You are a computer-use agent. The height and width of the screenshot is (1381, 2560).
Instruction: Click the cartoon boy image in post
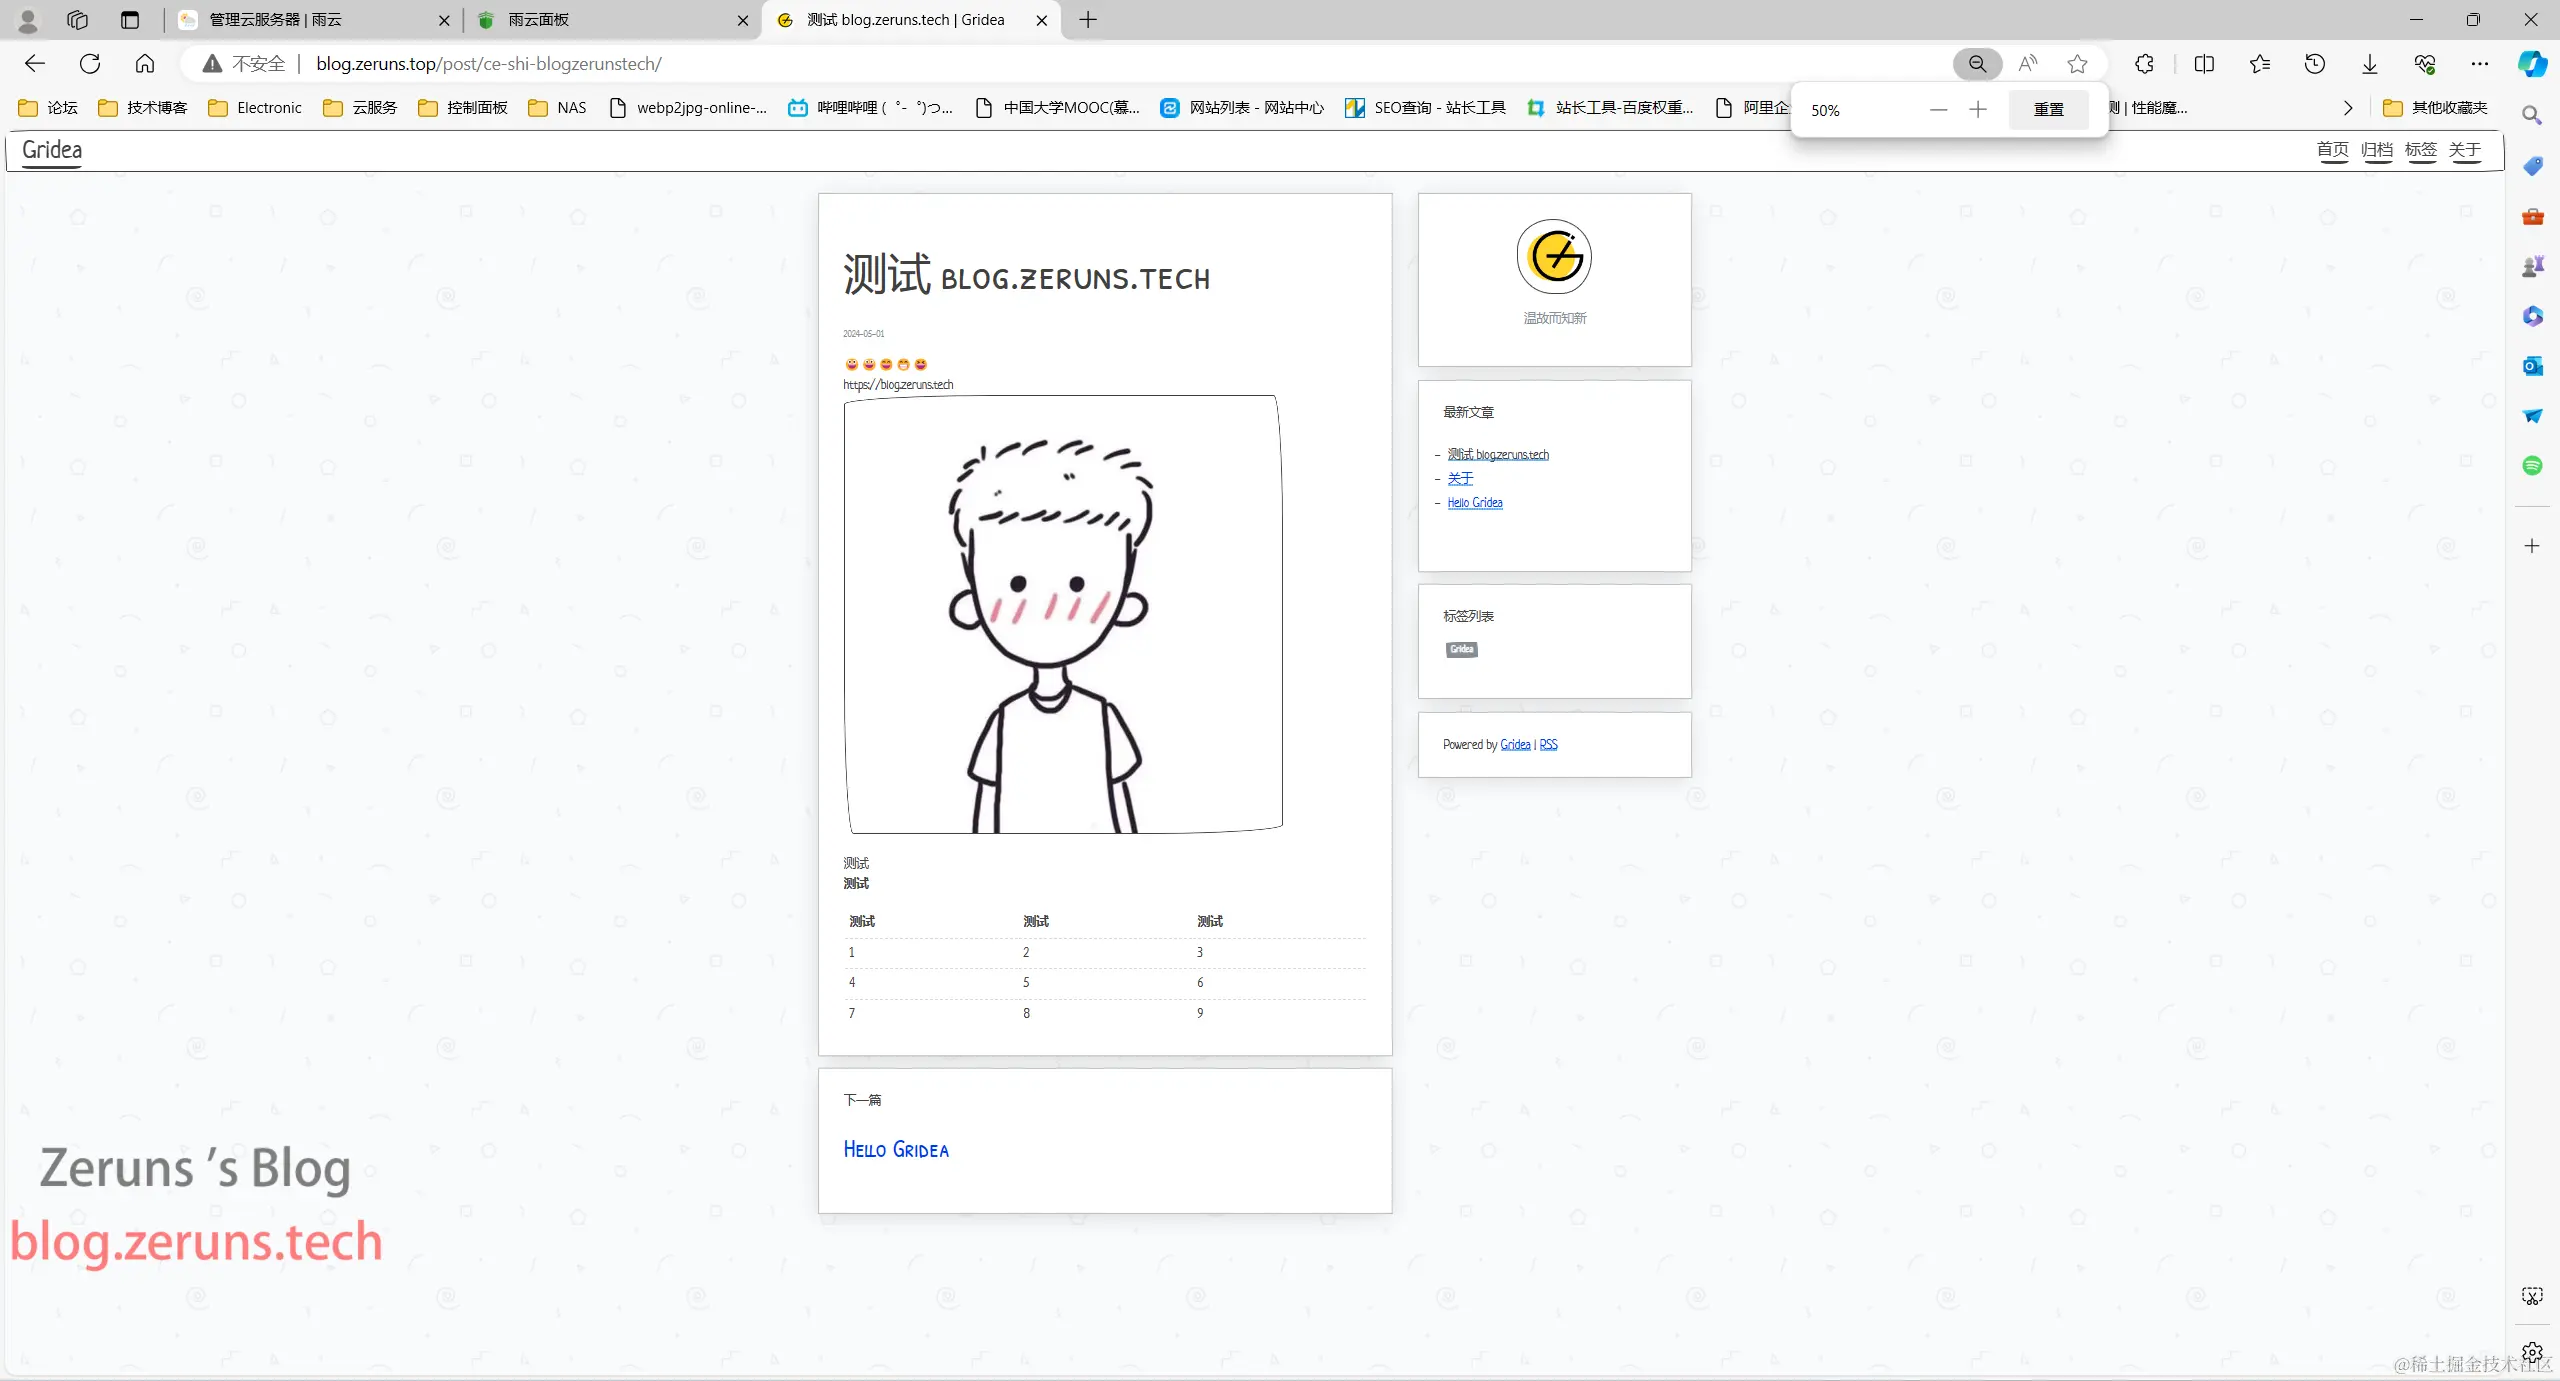tap(1063, 614)
